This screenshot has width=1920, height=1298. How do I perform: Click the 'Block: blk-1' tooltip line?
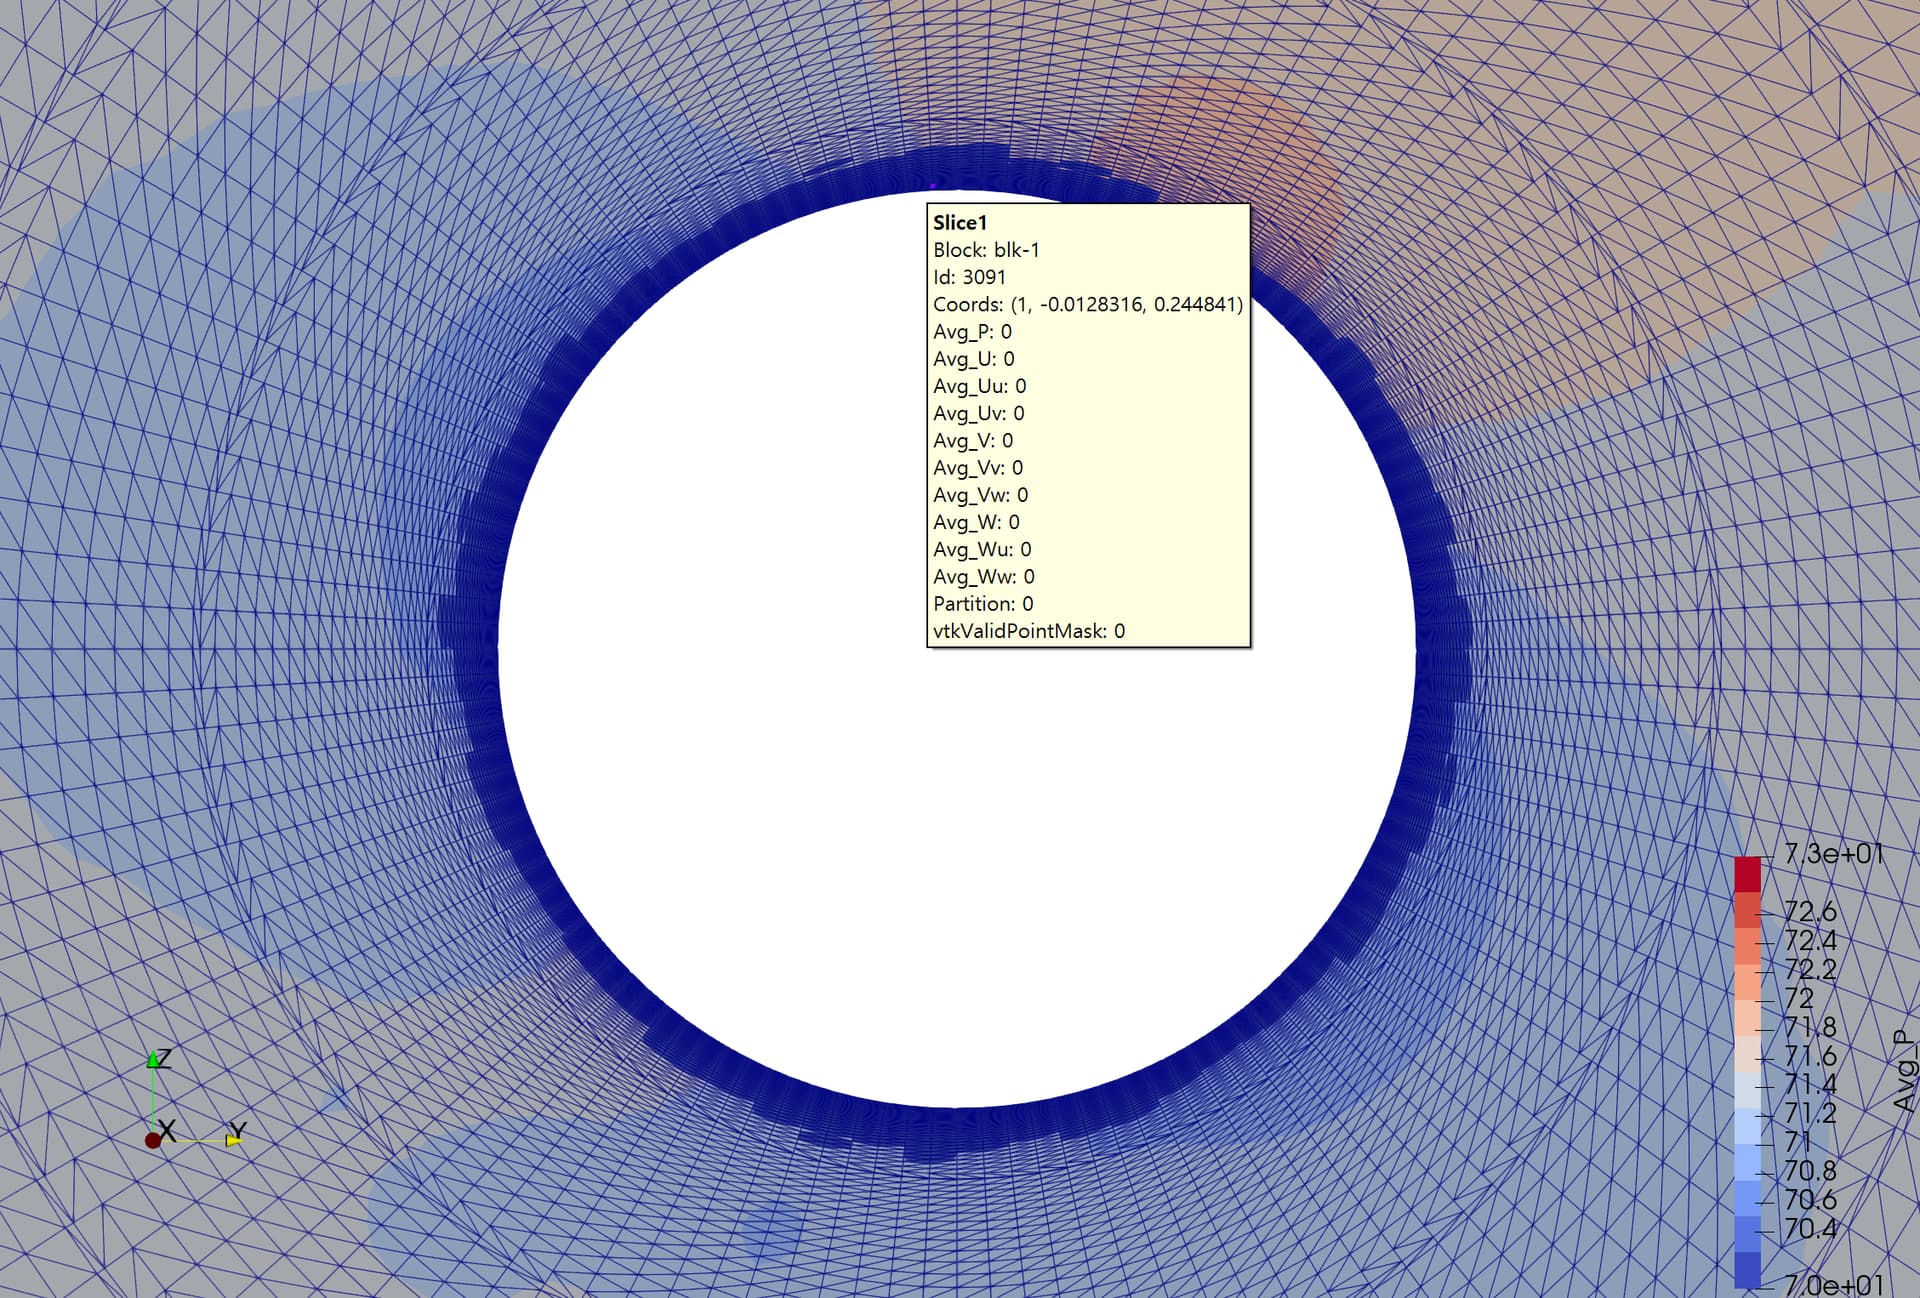[986, 250]
